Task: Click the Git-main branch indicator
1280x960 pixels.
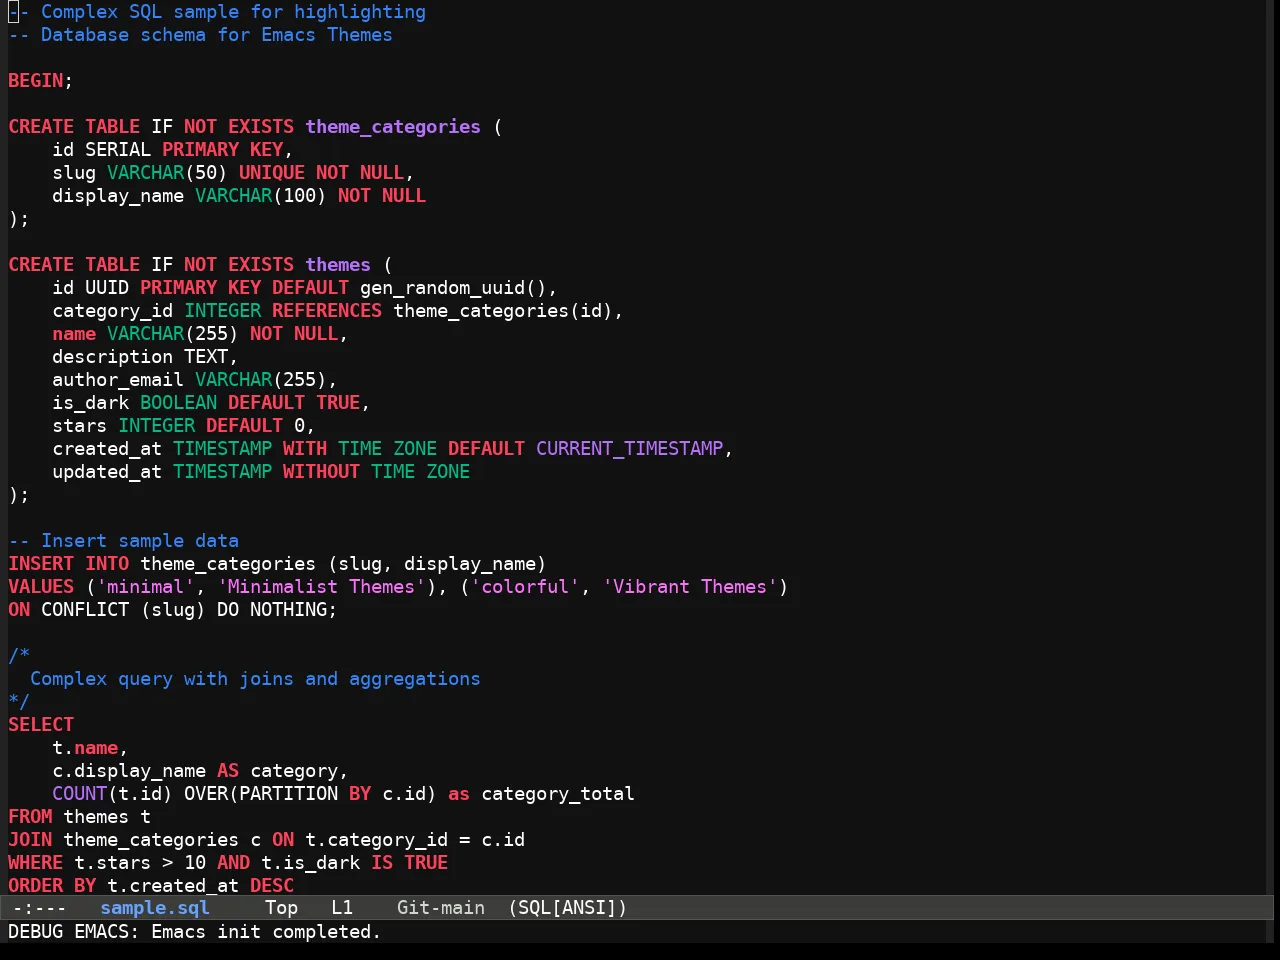Action: pyautogui.click(x=441, y=908)
